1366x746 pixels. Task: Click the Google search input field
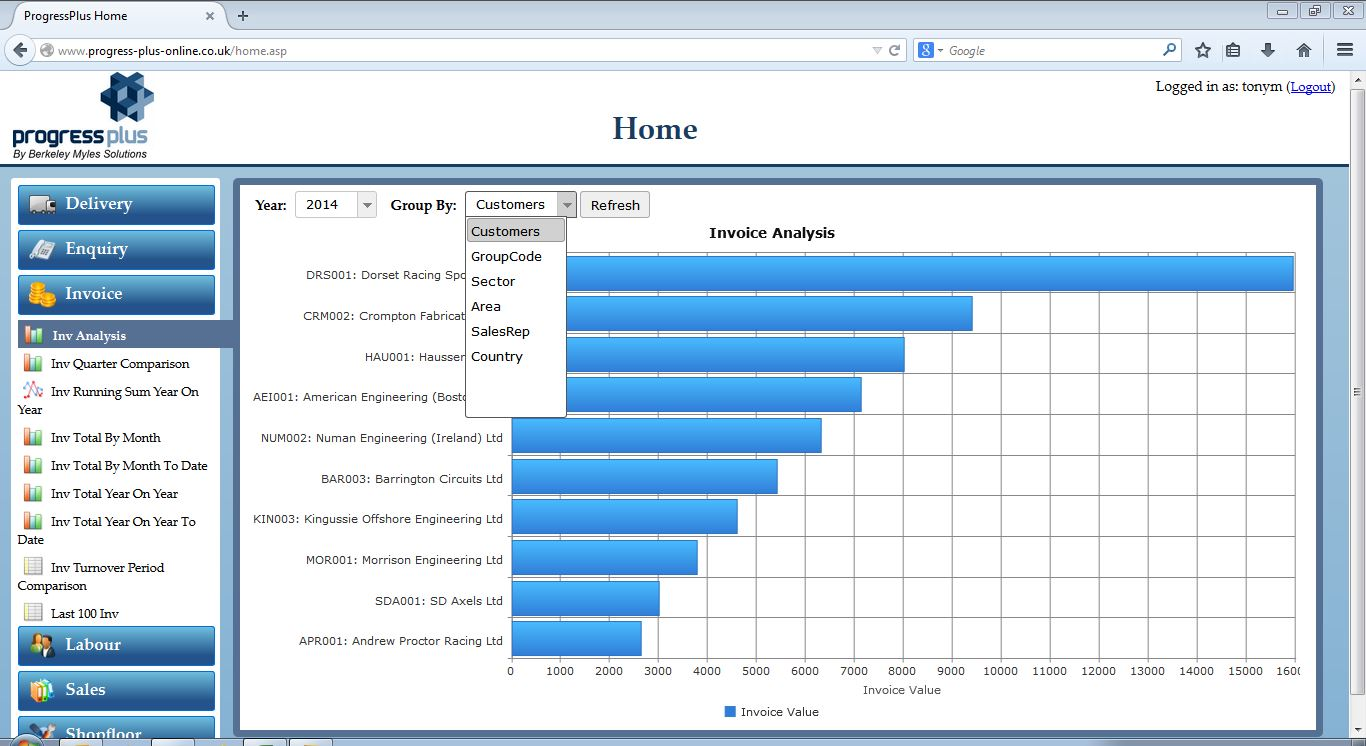1050,50
